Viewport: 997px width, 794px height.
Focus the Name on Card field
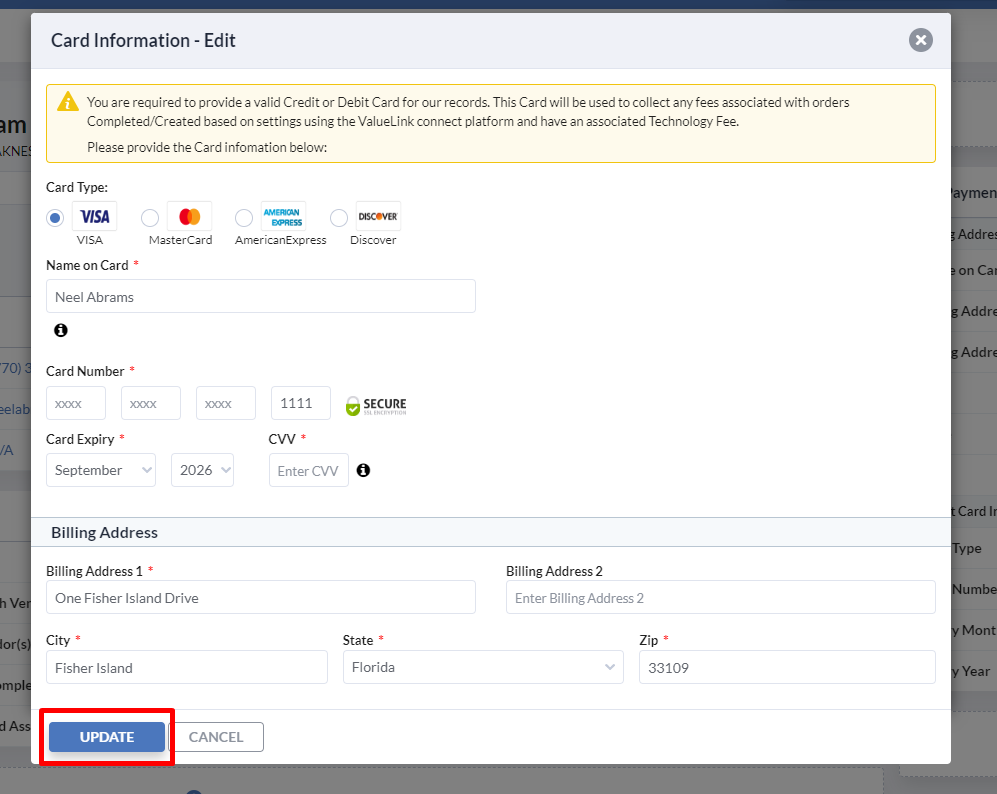coord(261,296)
